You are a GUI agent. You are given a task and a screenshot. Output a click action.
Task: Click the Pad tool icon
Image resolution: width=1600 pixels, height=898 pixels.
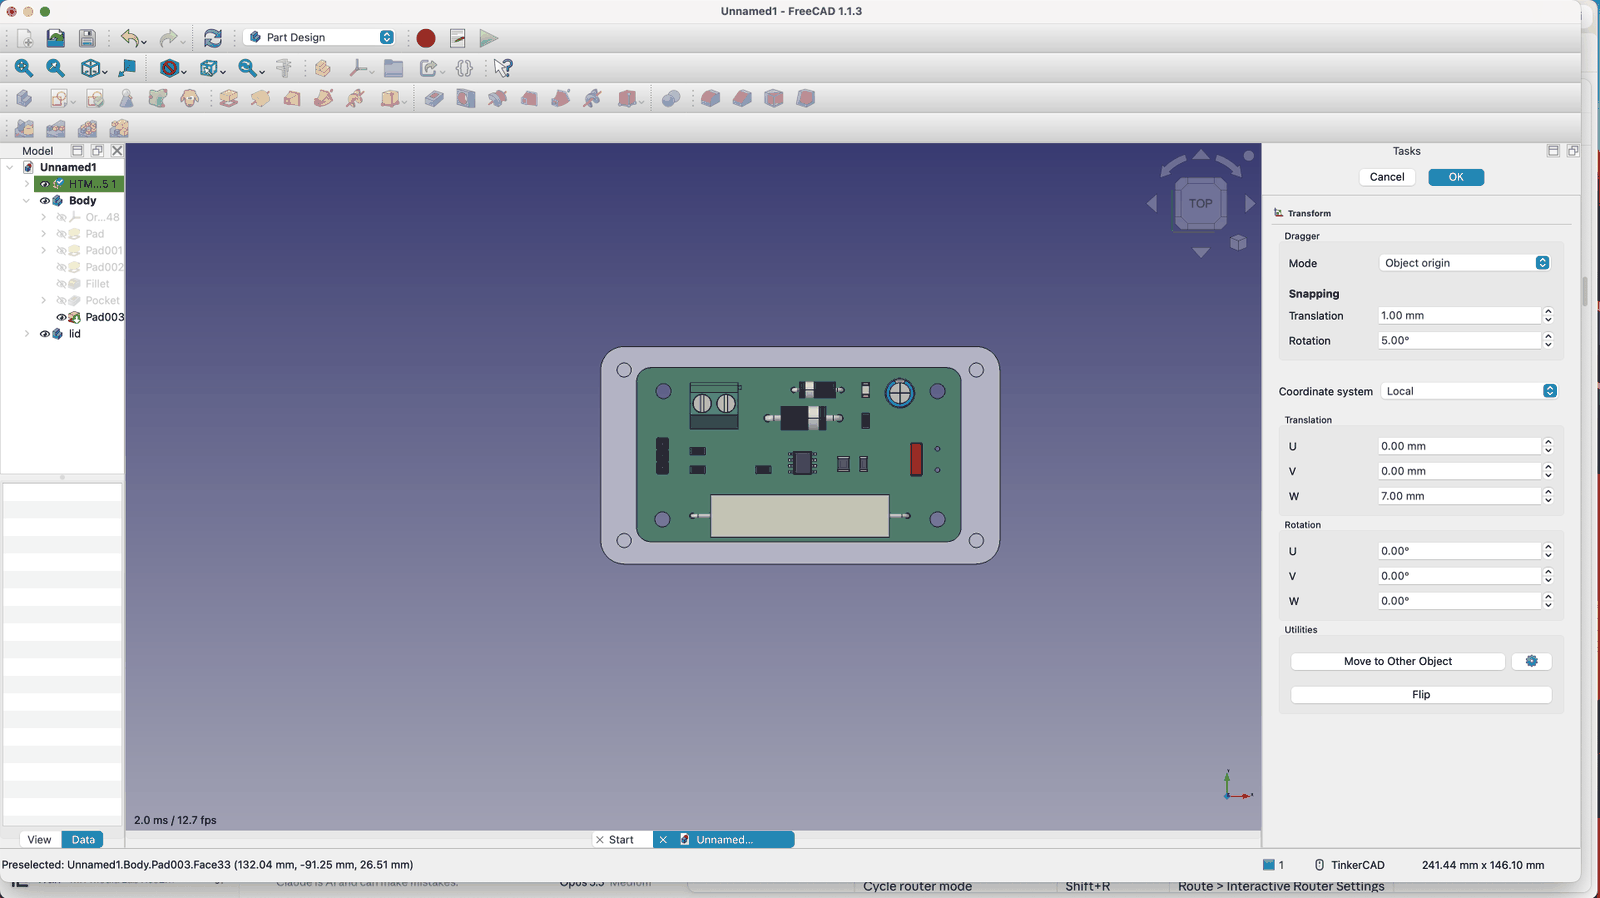228,98
